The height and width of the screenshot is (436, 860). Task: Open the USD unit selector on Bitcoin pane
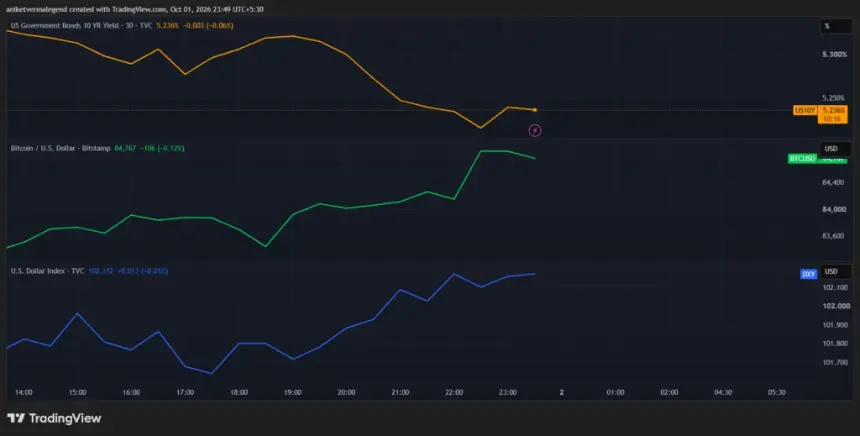[835, 149]
